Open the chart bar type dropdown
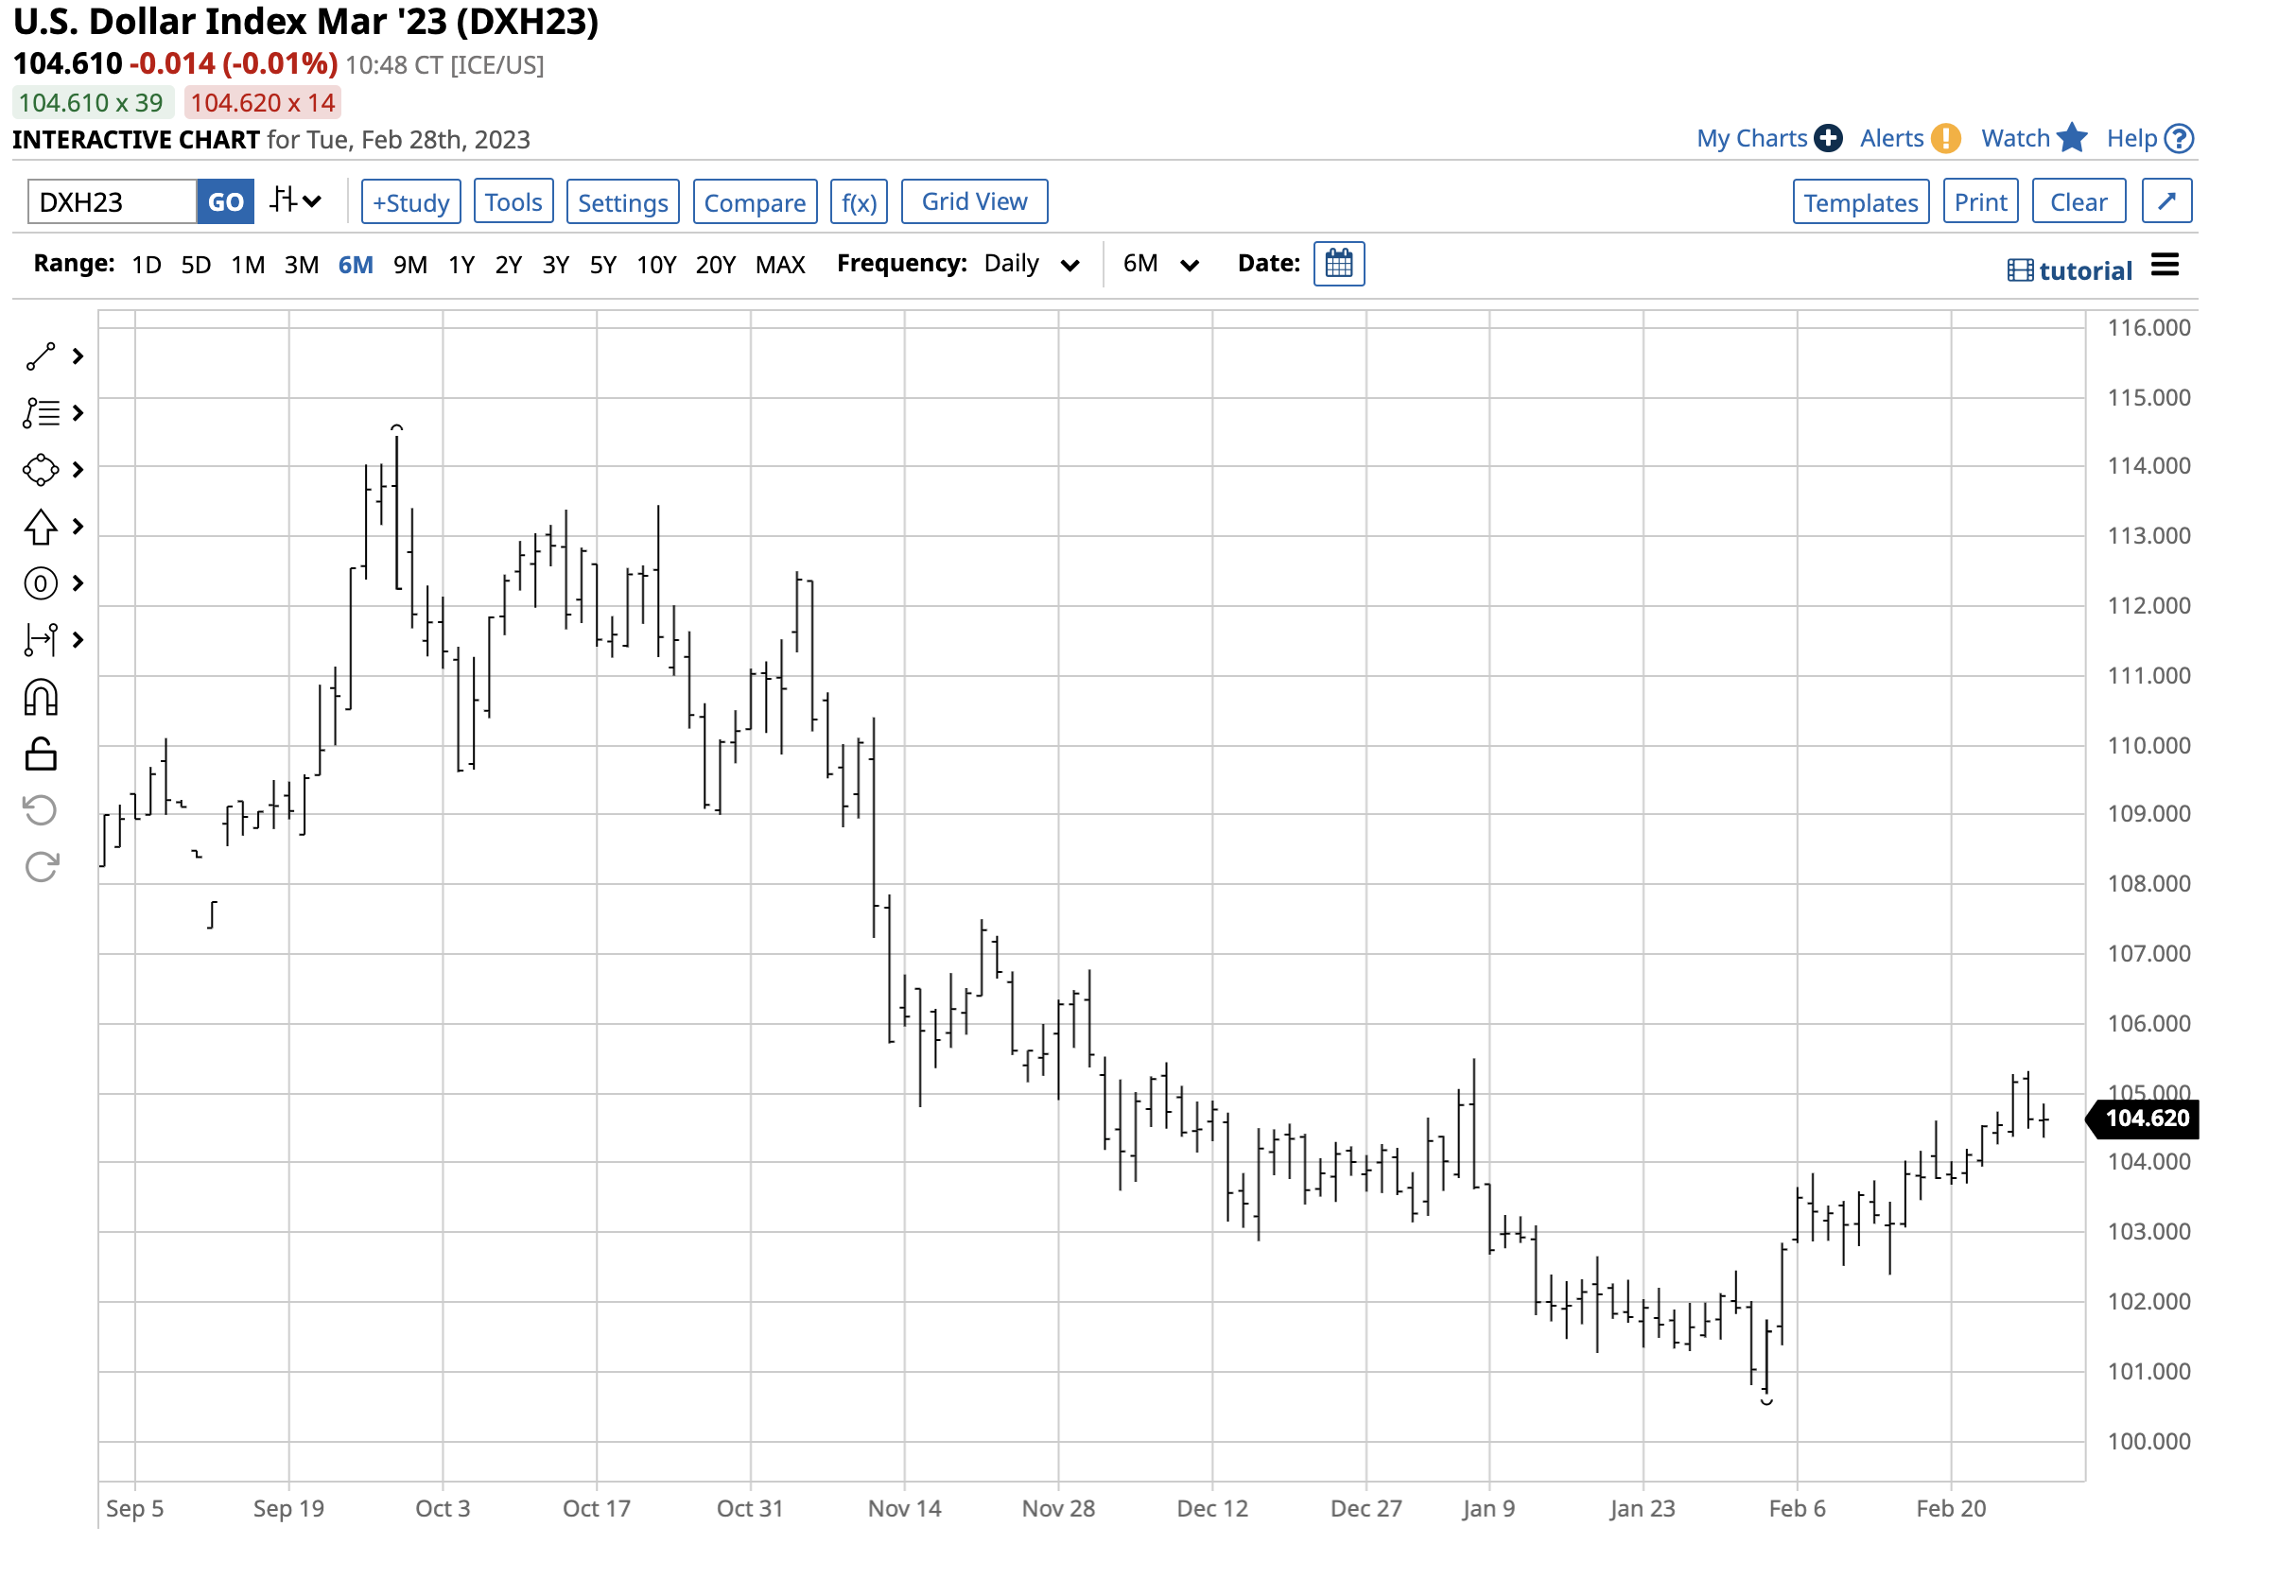The height and width of the screenshot is (1596, 2296). [x=296, y=201]
